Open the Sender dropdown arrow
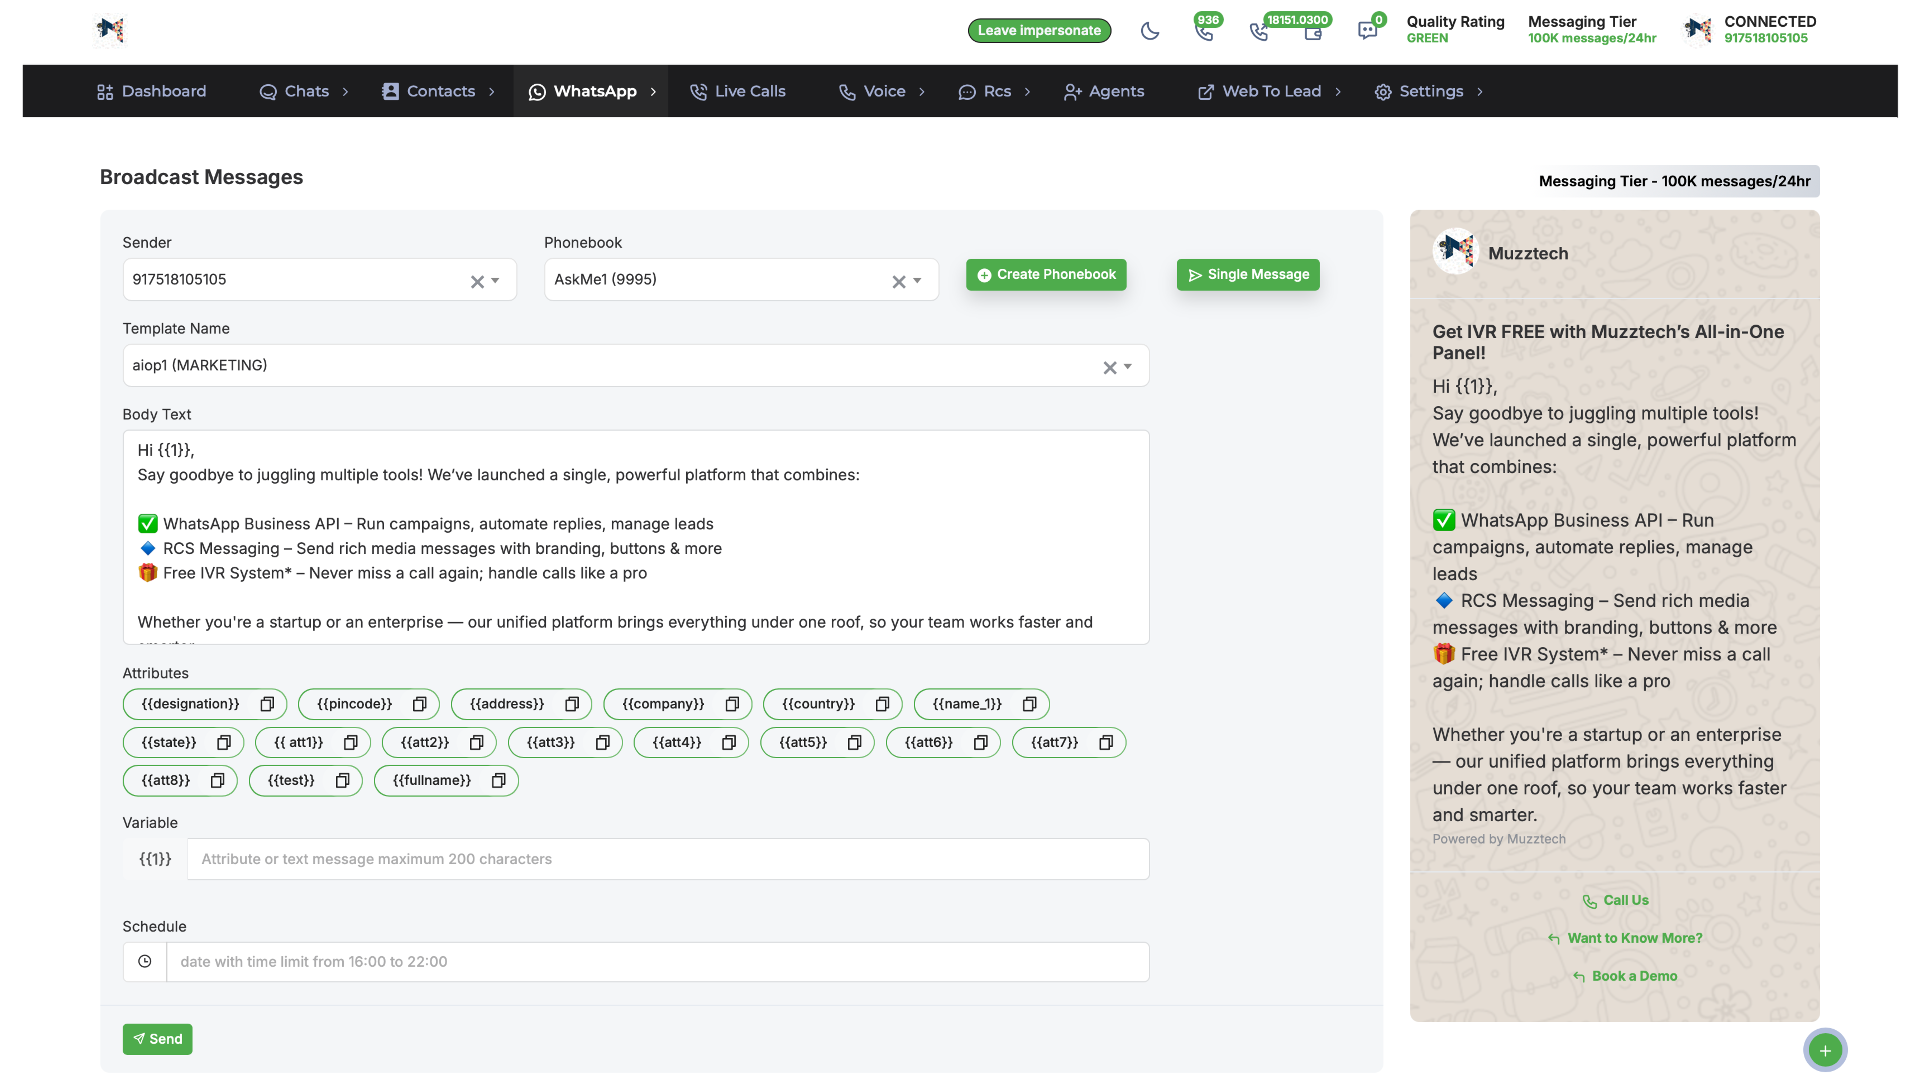 pos(496,281)
